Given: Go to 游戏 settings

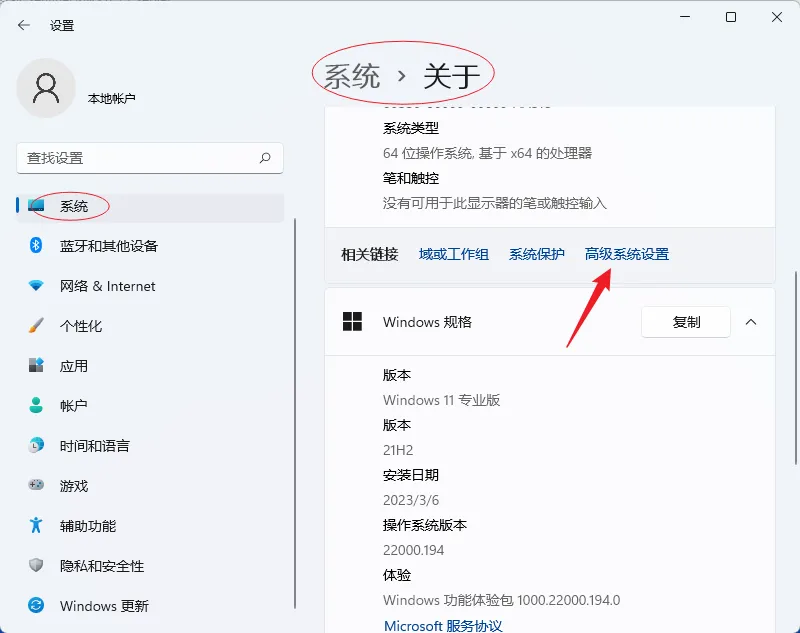Looking at the screenshot, I should coord(150,486).
